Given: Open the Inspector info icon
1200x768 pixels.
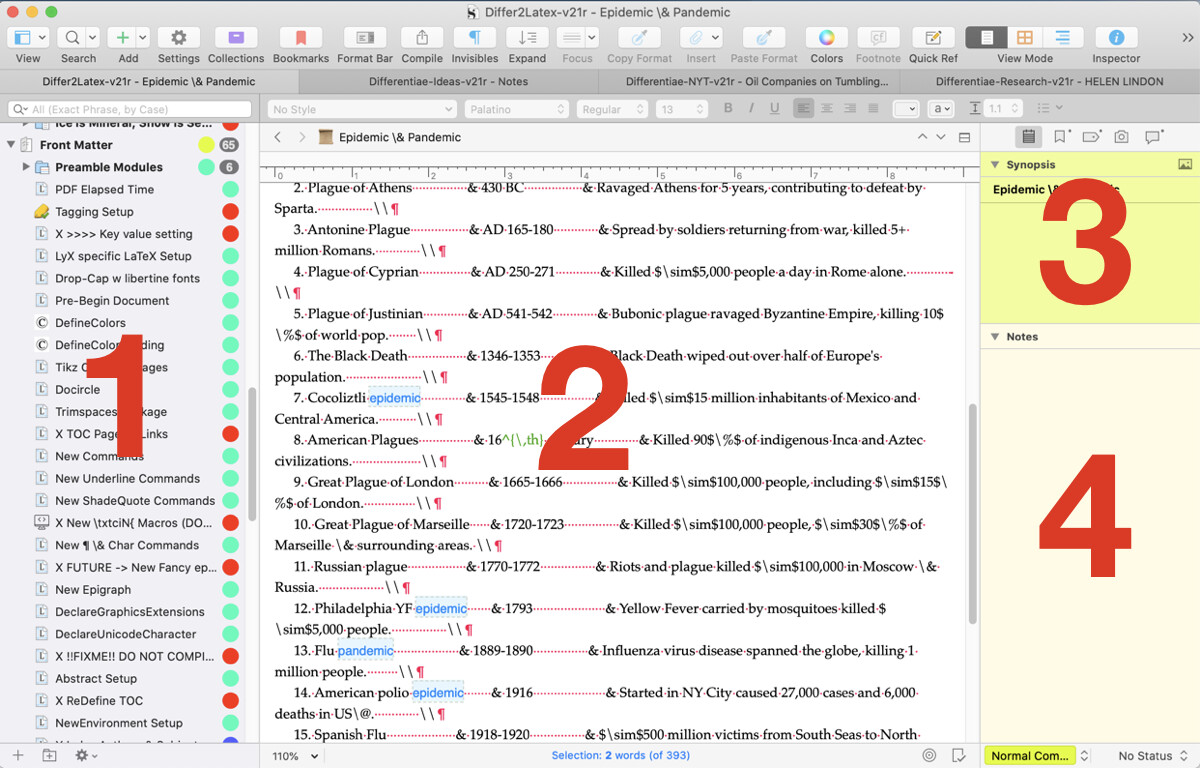Looking at the screenshot, I should click(1116, 38).
